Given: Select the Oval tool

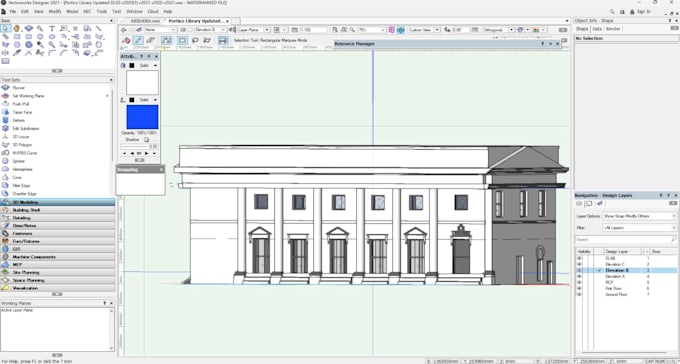Looking at the screenshot, I should 52,37.
